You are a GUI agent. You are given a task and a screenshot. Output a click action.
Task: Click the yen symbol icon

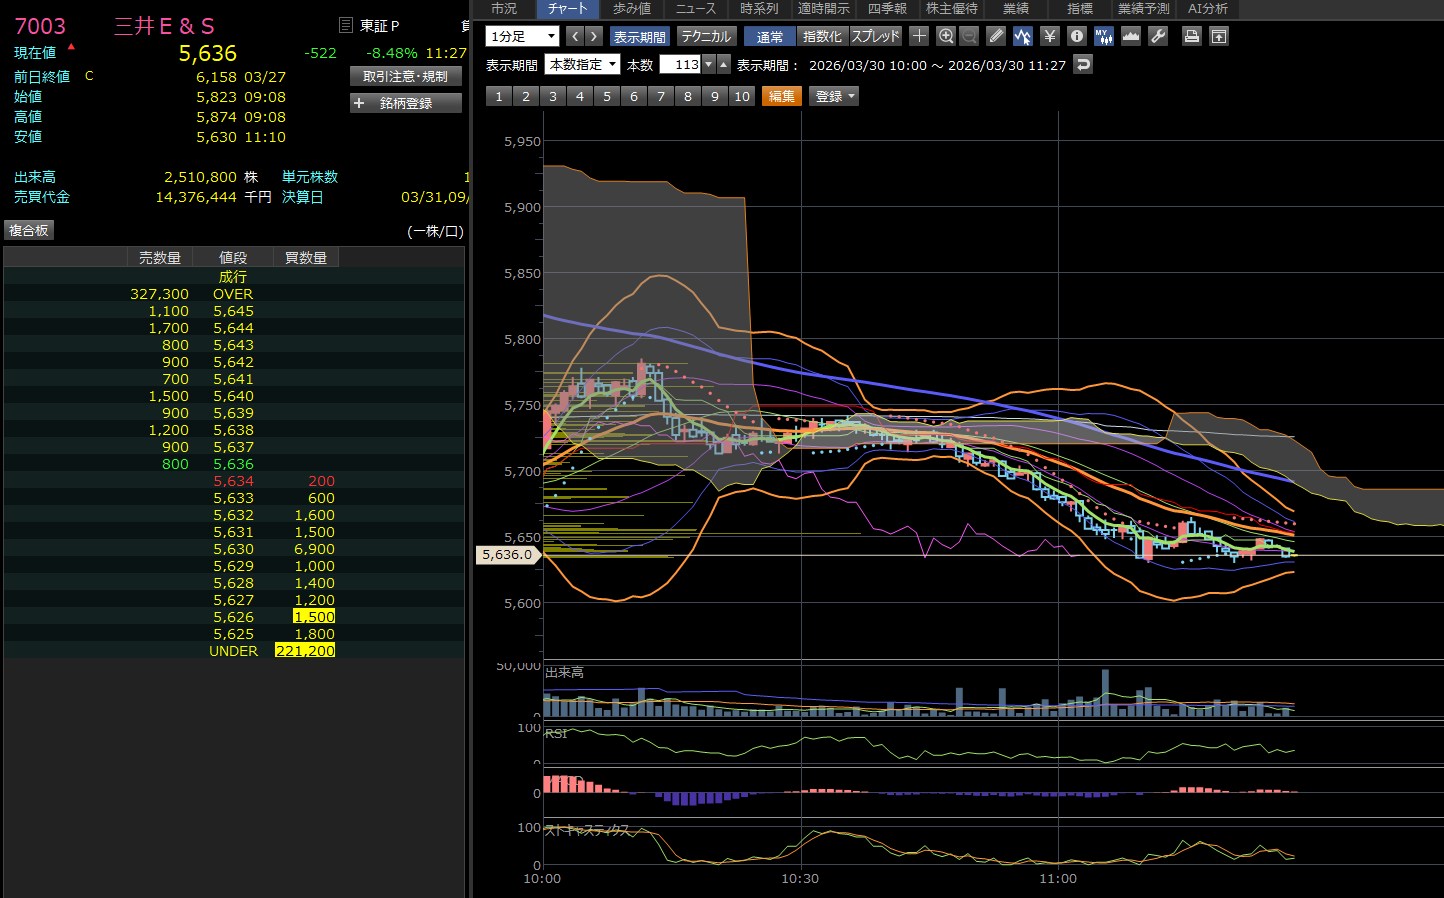[x=1049, y=36]
